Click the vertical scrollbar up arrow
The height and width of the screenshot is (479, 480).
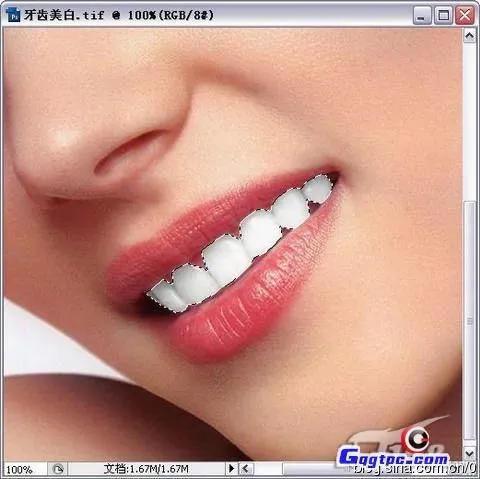pos(469,35)
